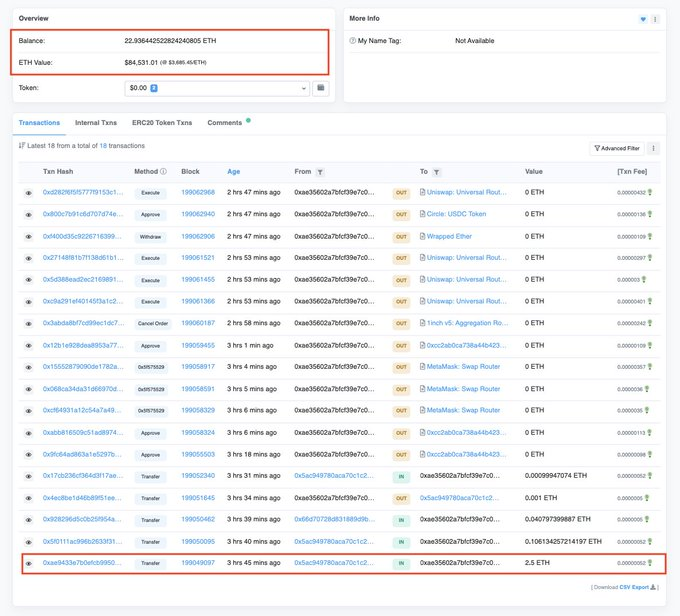Toggle quick view eye for Cancel Order row

coord(29,324)
